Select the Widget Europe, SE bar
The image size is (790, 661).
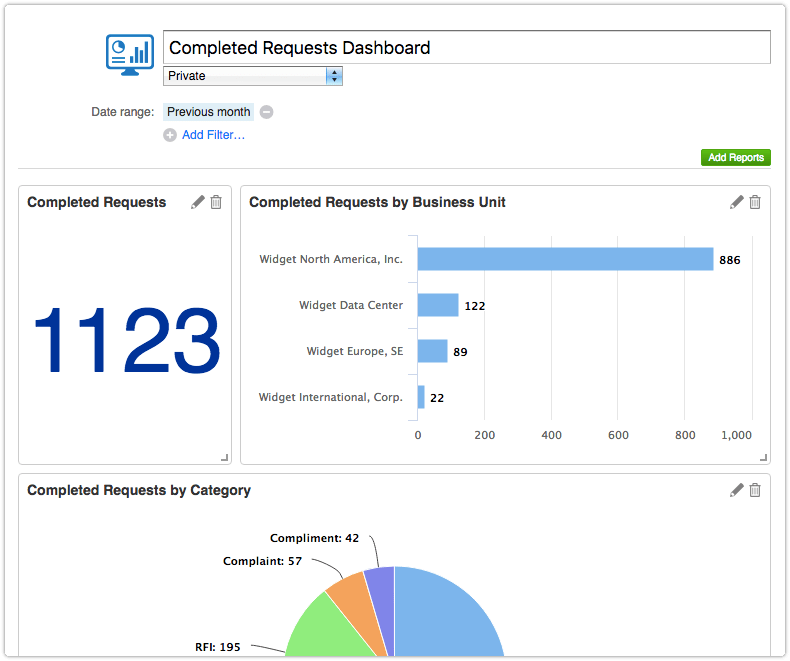tap(432, 351)
